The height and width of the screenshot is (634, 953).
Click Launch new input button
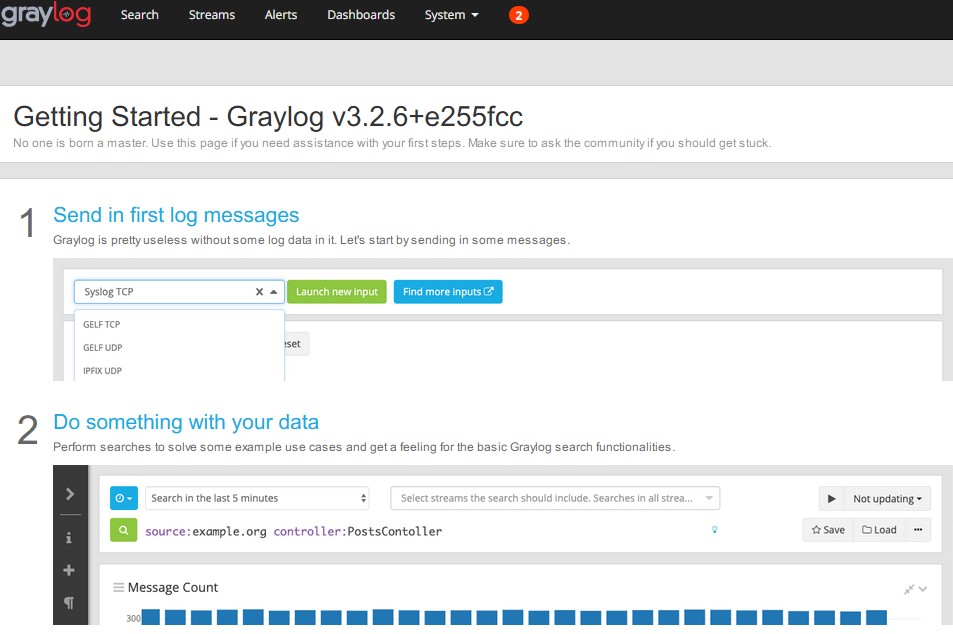(337, 292)
